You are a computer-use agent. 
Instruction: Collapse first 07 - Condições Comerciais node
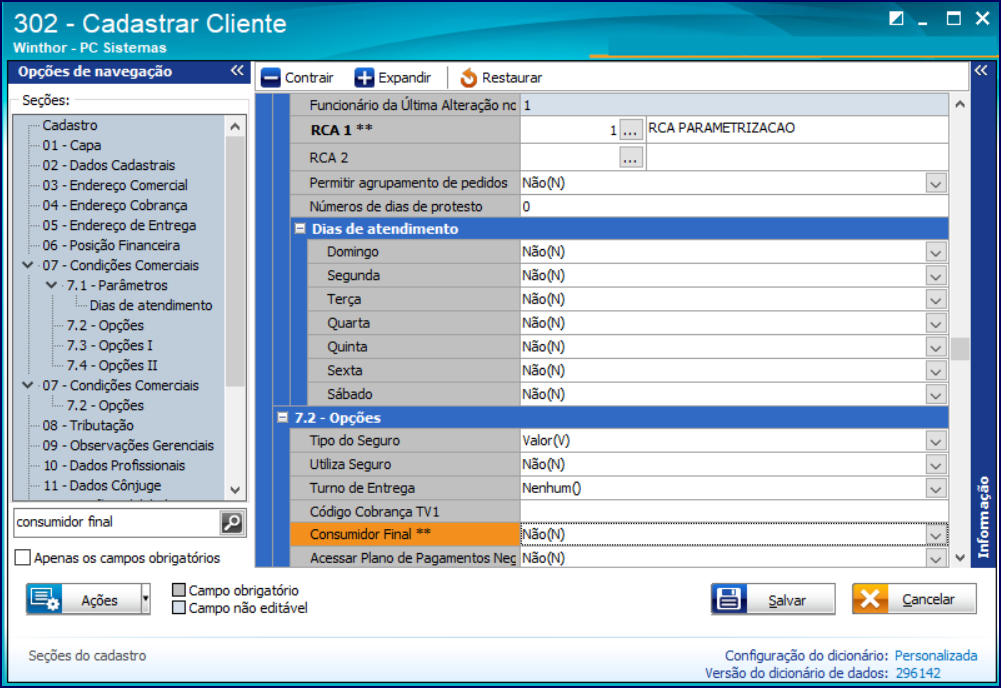(x=28, y=265)
